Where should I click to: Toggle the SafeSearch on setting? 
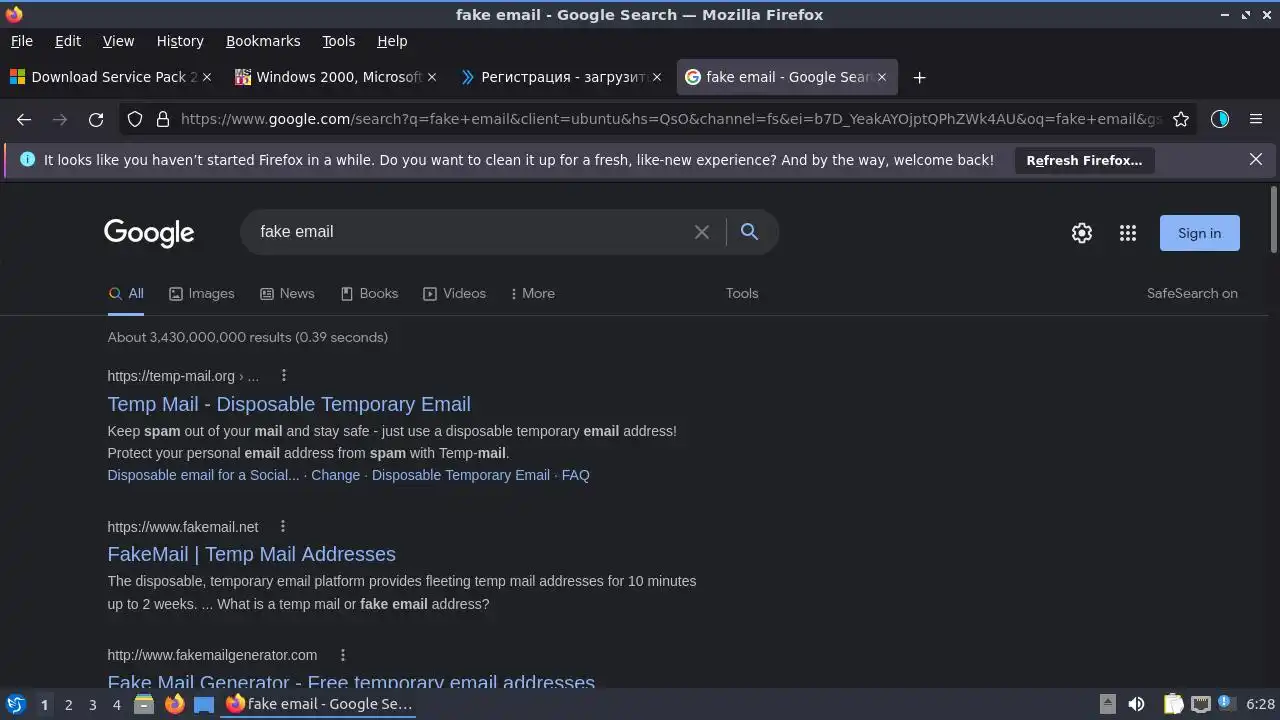coord(1192,293)
